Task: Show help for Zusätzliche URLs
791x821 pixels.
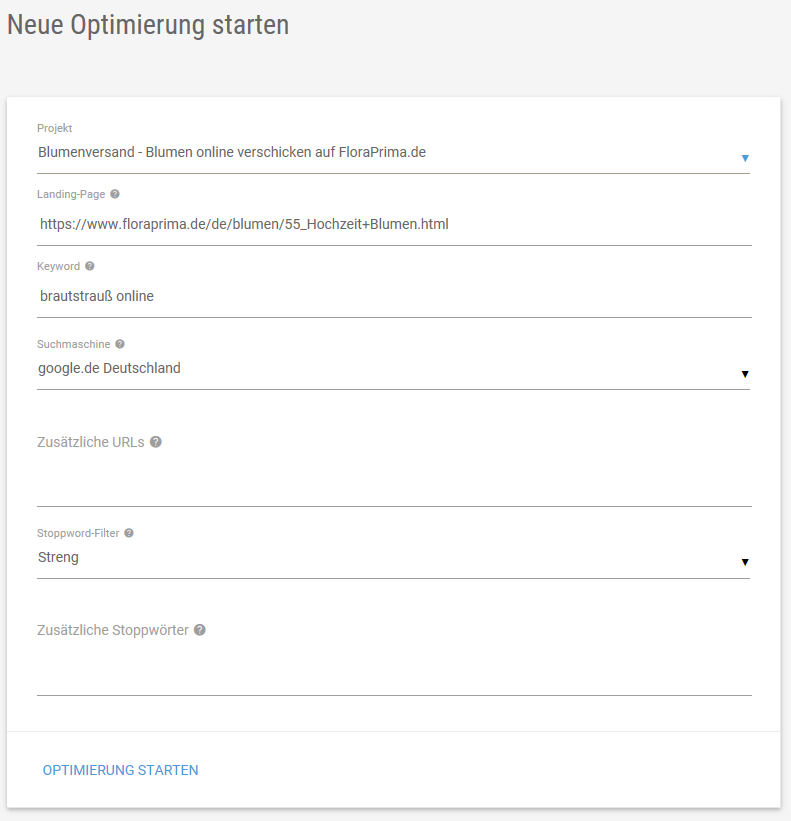Action: (x=156, y=442)
